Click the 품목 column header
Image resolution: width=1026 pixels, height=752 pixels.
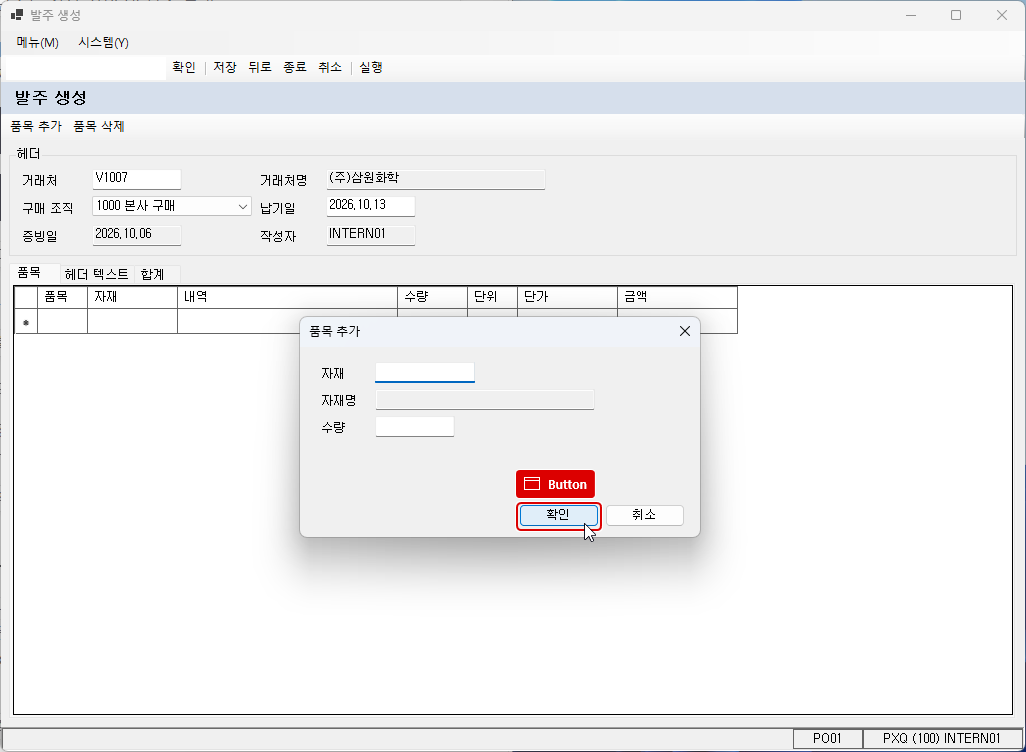pyautogui.click(x=62, y=297)
